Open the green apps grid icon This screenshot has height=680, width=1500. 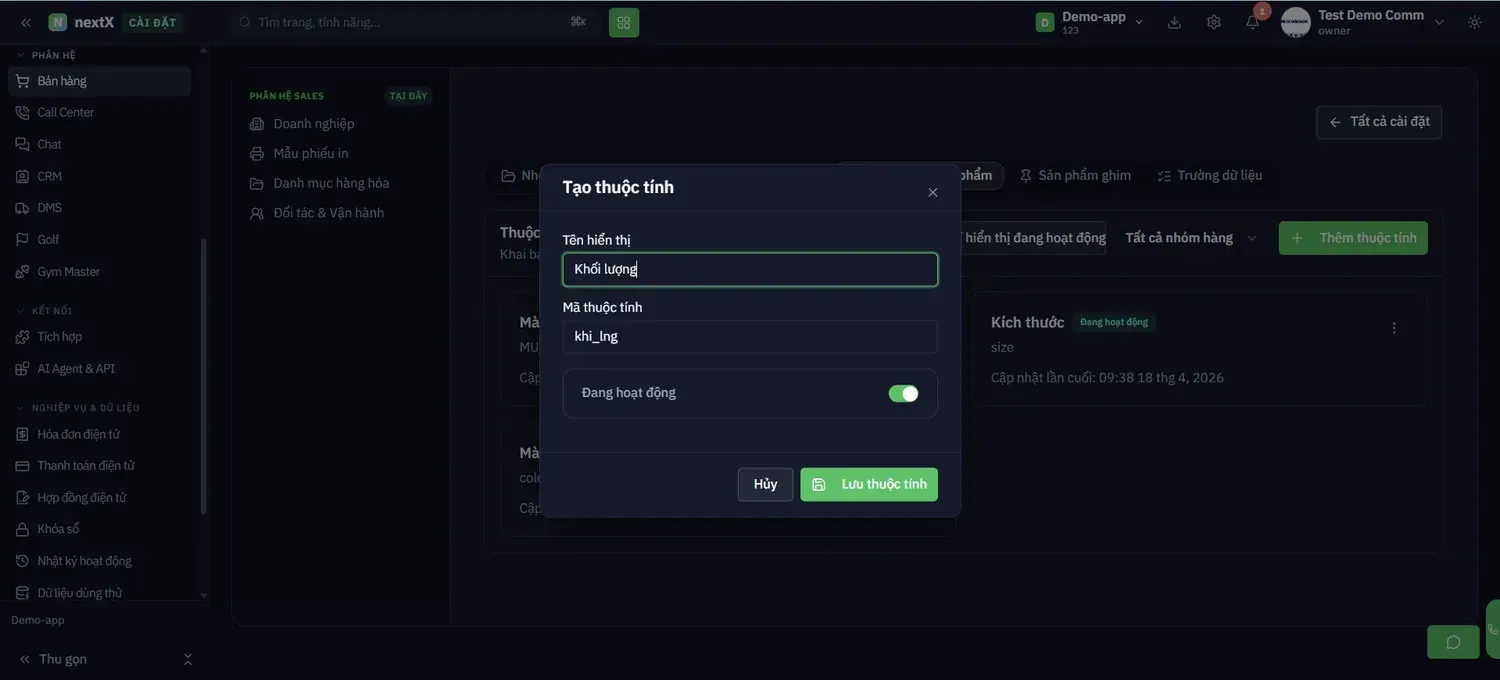point(624,22)
